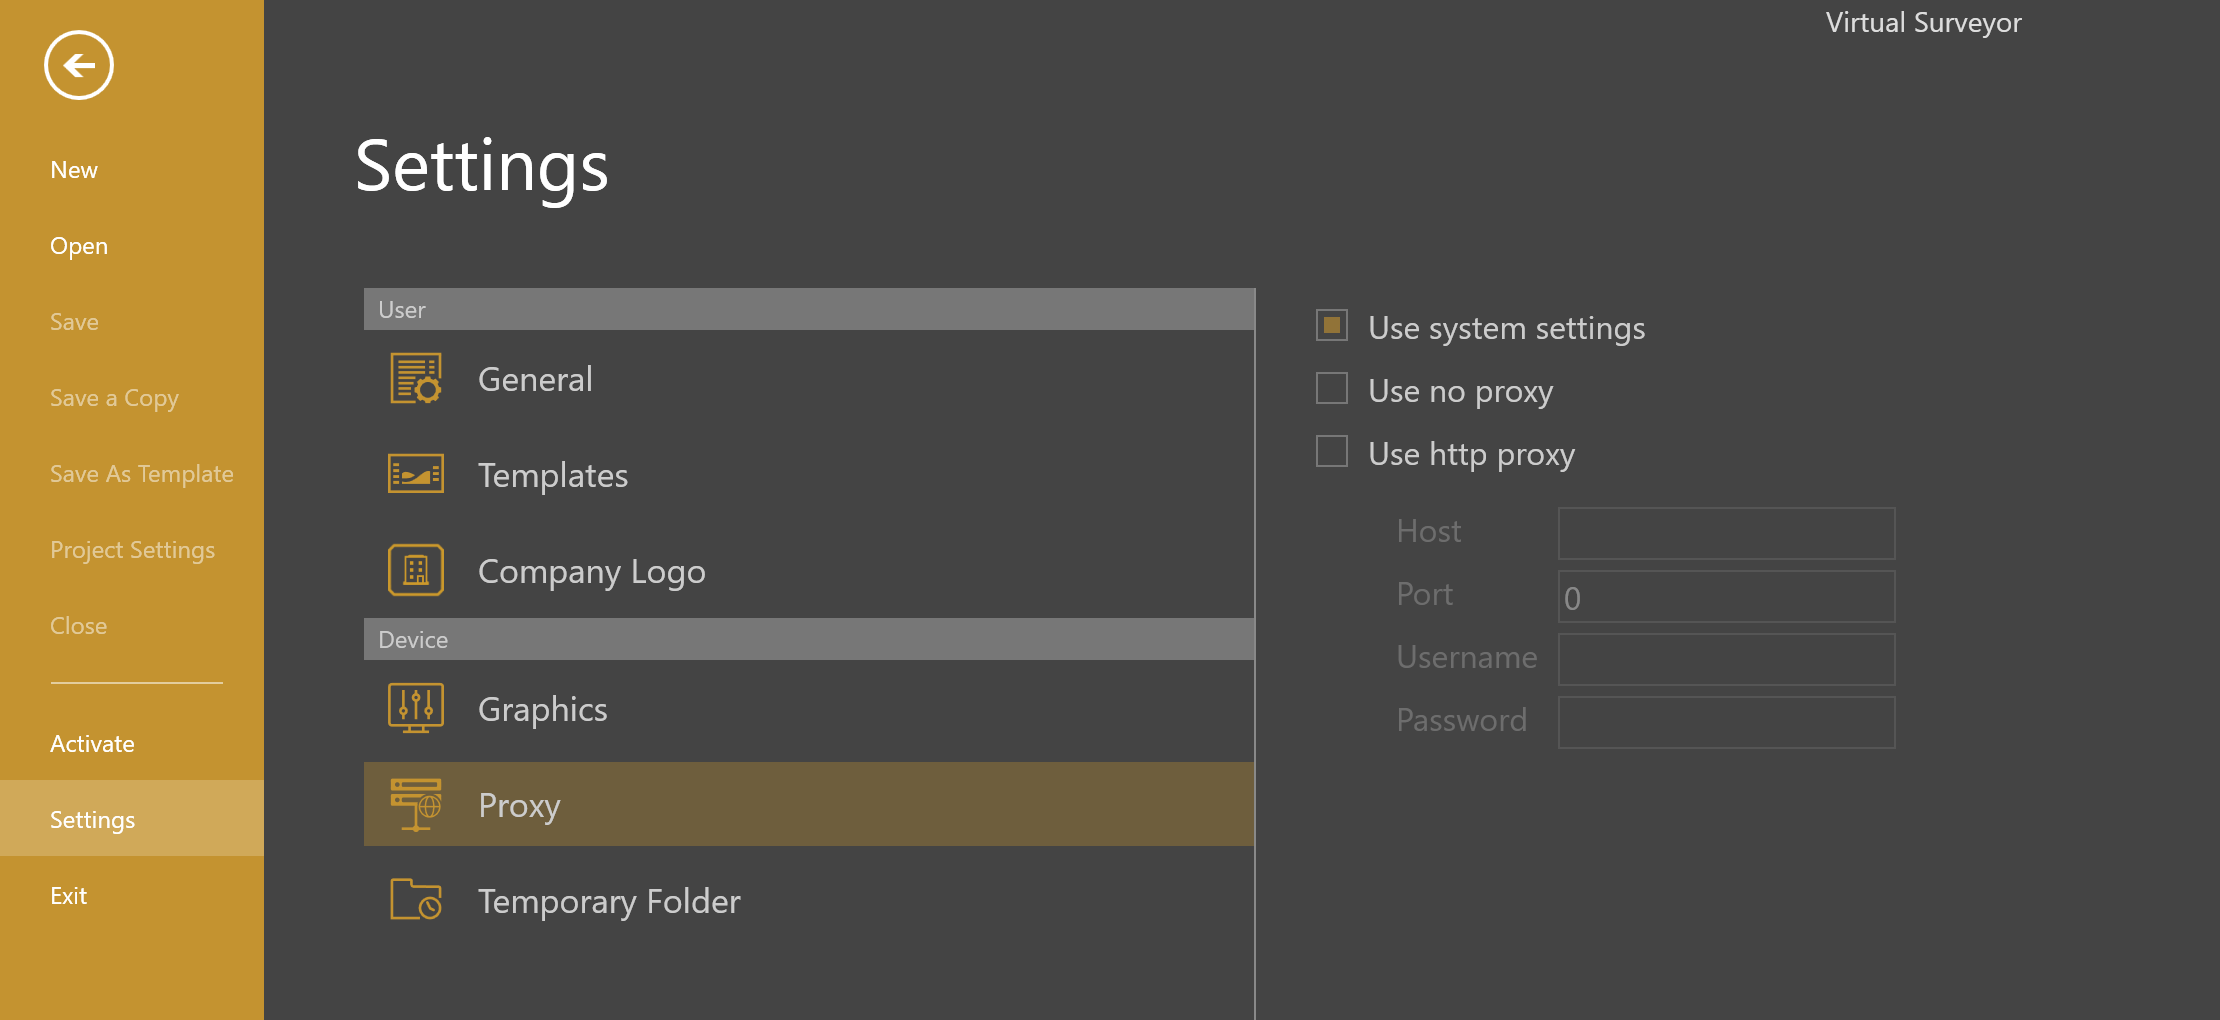Check the Use no proxy option
Image resolution: width=2220 pixels, height=1020 pixels.
(x=1332, y=389)
